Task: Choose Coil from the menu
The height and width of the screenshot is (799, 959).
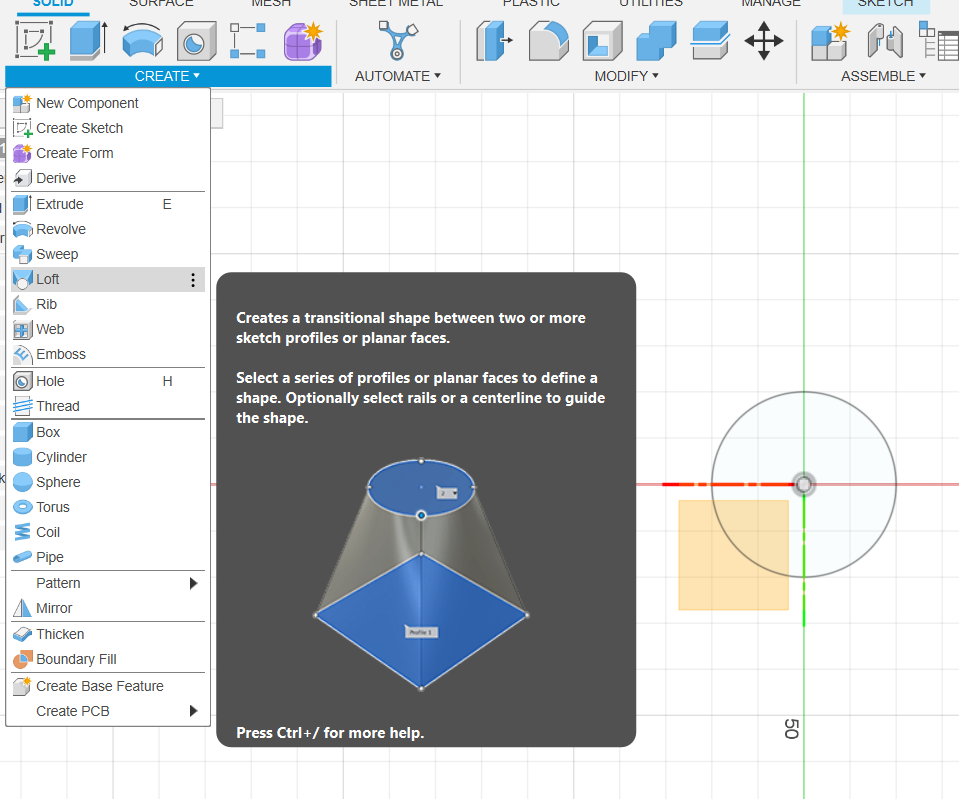Action: 108,532
